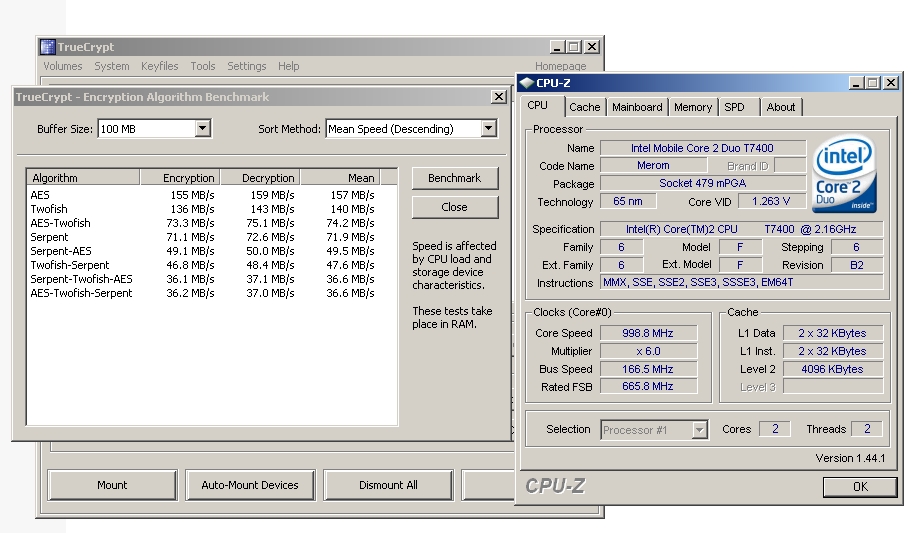
Task: Open the Volumes menu in TrueCrypt
Action: [x=62, y=66]
